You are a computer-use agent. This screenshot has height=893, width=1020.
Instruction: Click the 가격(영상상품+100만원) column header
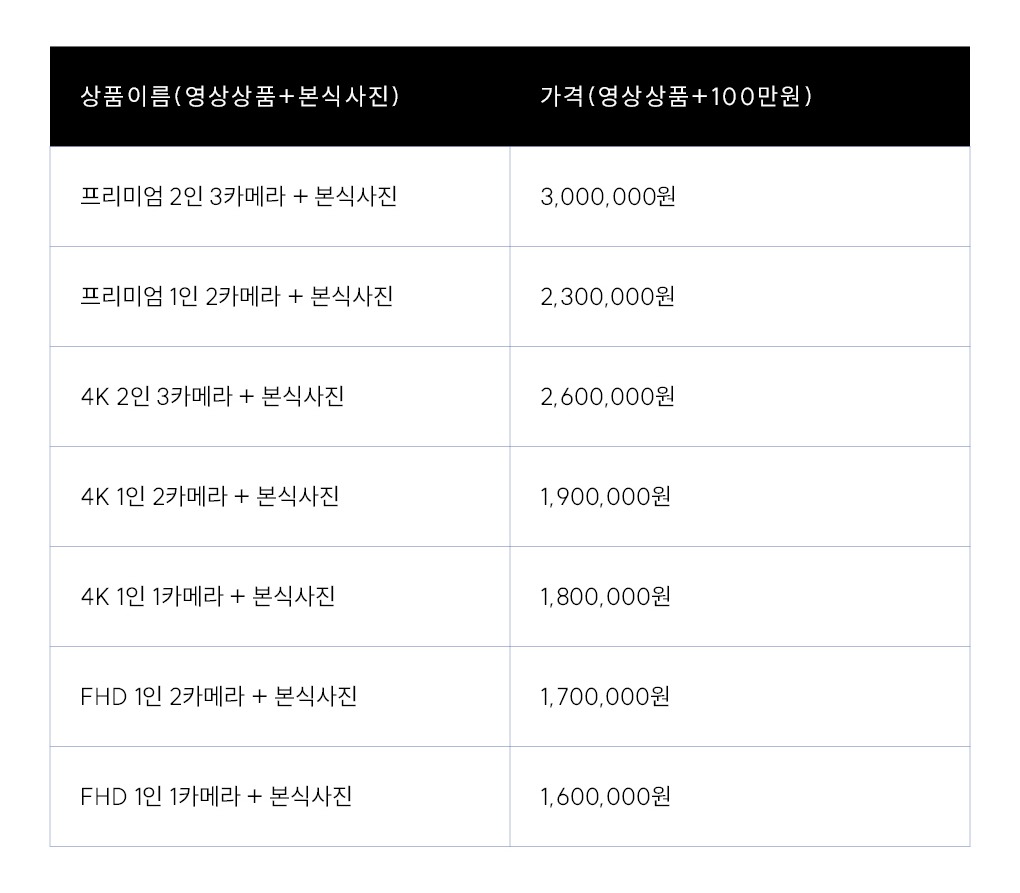pyautogui.click(x=740, y=96)
